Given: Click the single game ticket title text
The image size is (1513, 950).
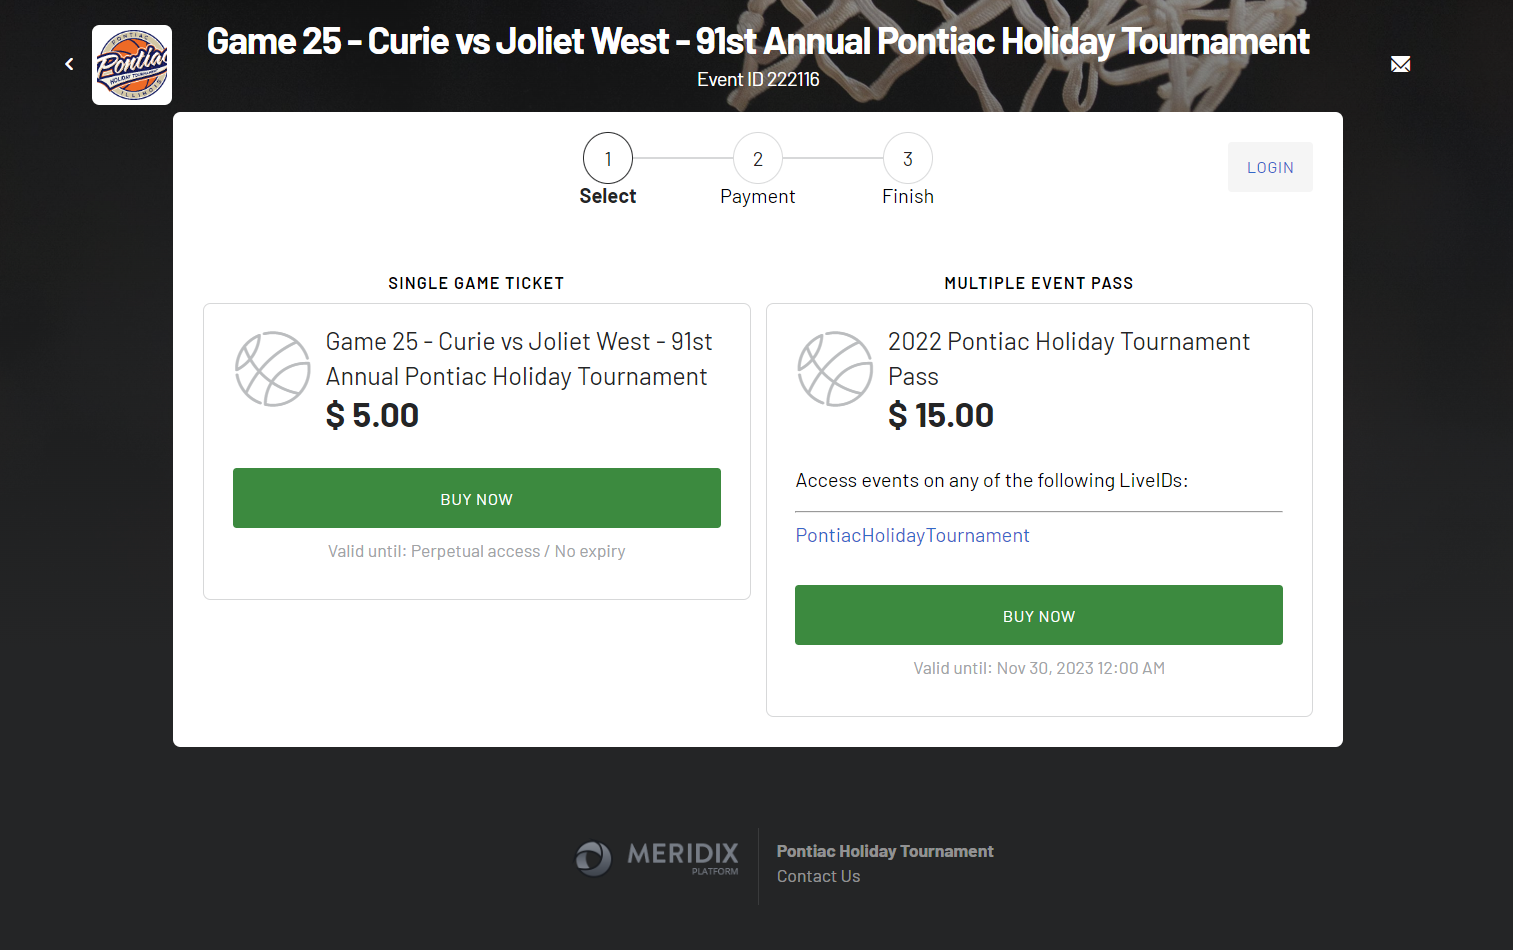Looking at the screenshot, I should (x=518, y=358).
